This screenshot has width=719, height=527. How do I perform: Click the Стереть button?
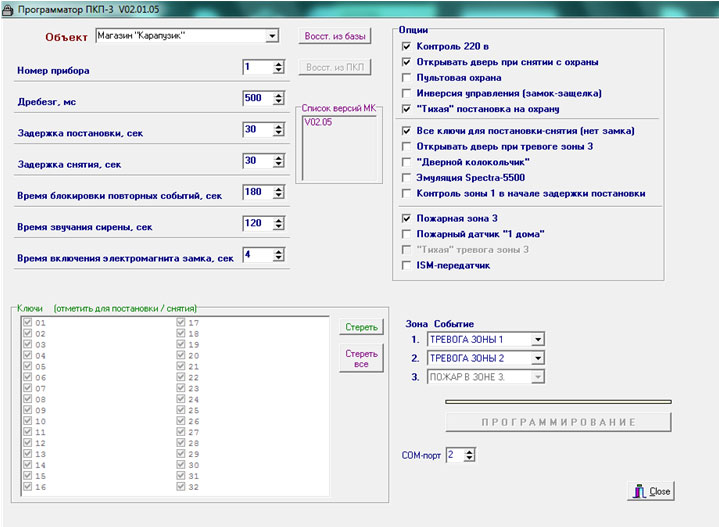click(x=361, y=327)
